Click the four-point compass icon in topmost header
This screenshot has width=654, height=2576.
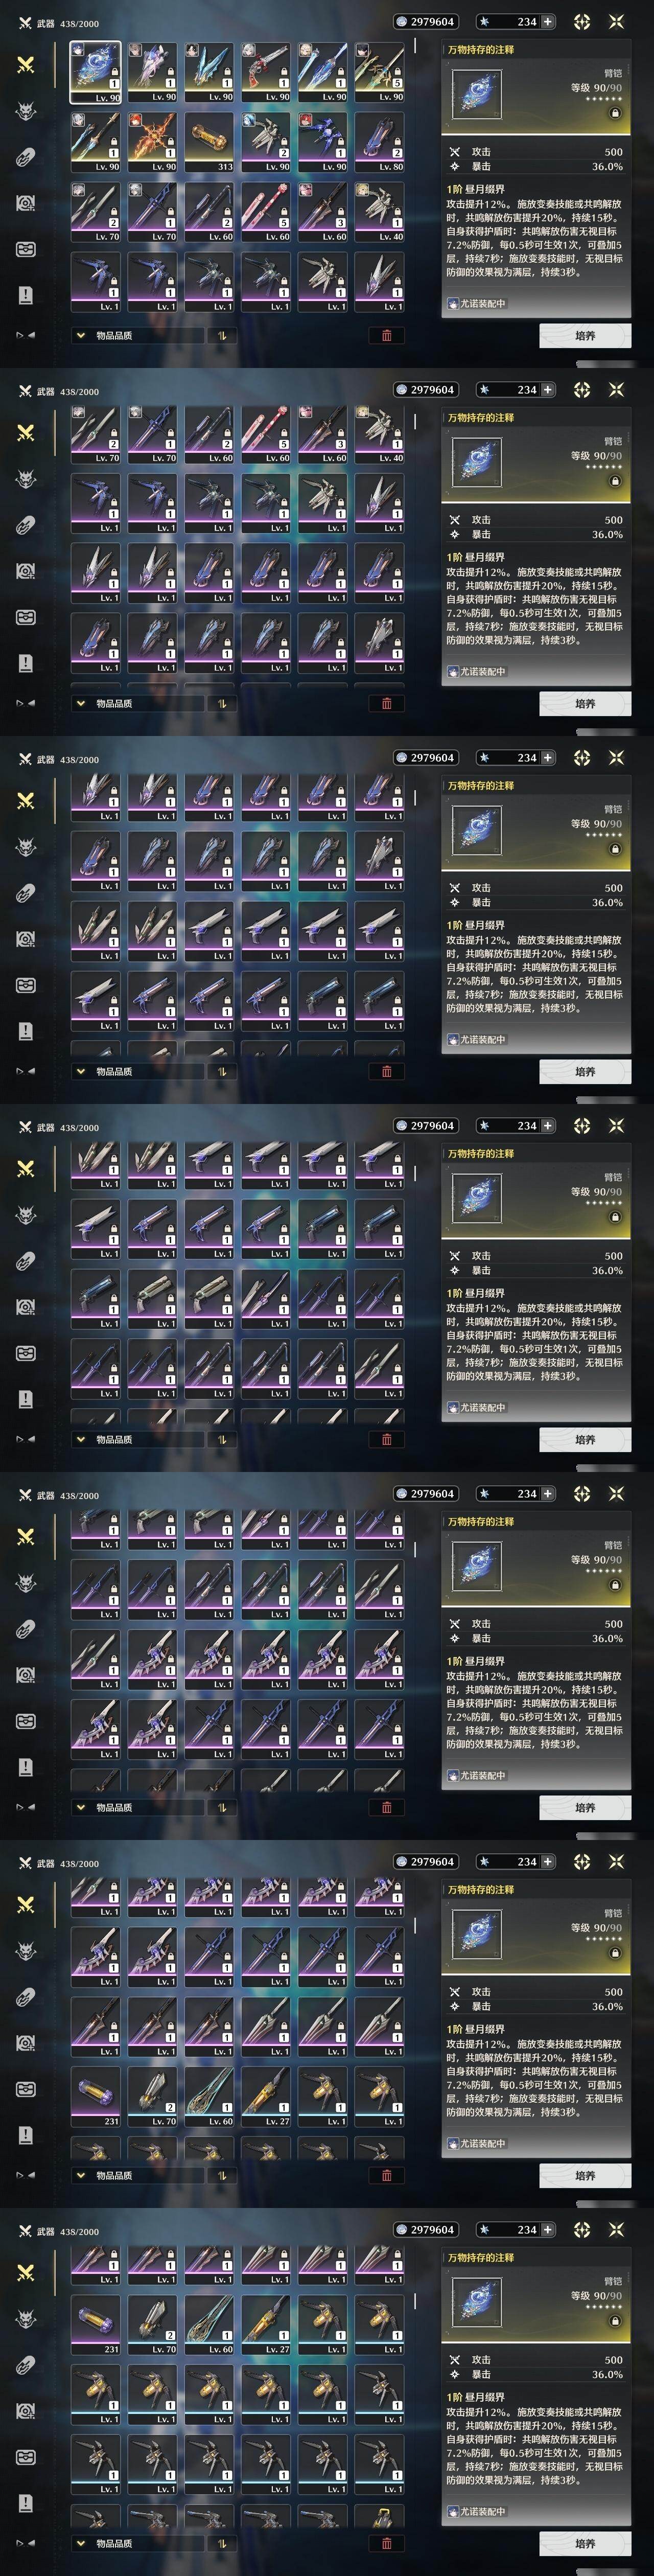[582, 21]
